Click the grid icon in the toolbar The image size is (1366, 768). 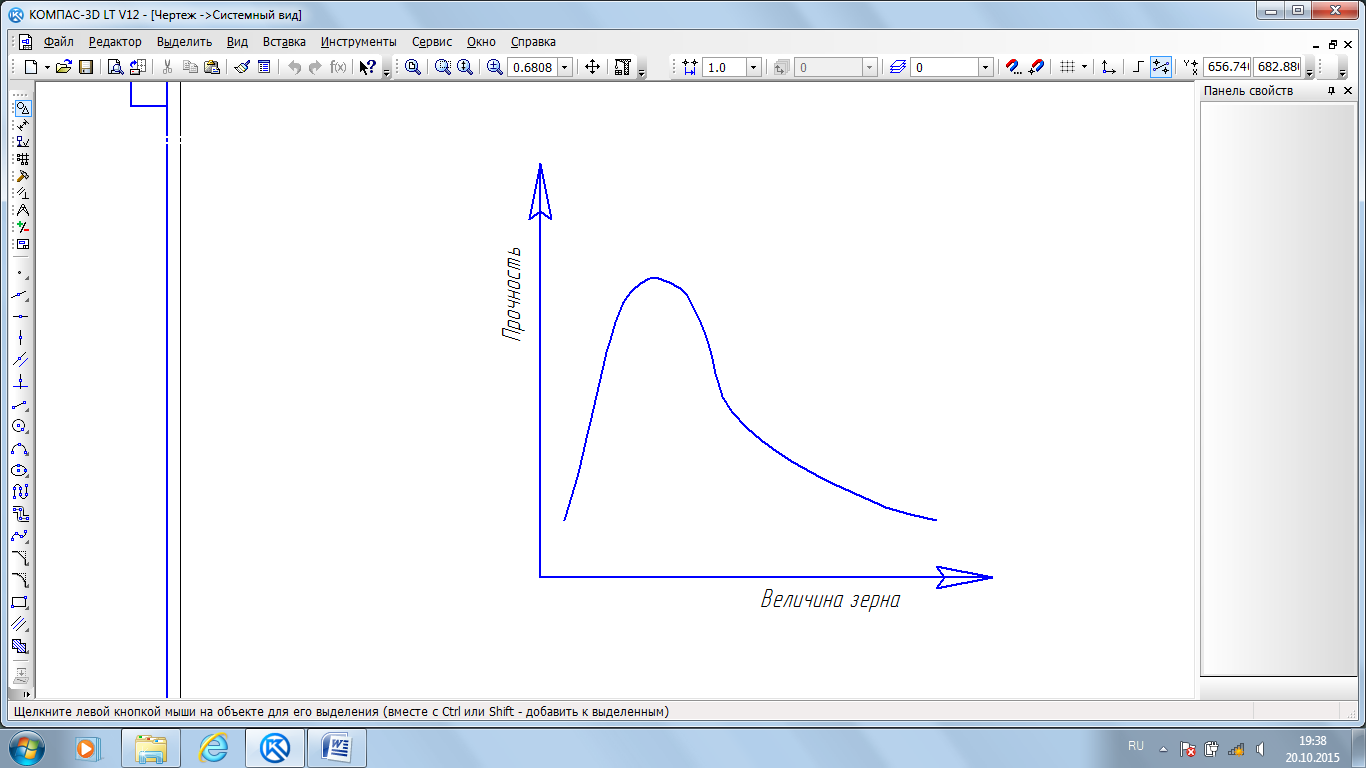pyautogui.click(x=1067, y=67)
